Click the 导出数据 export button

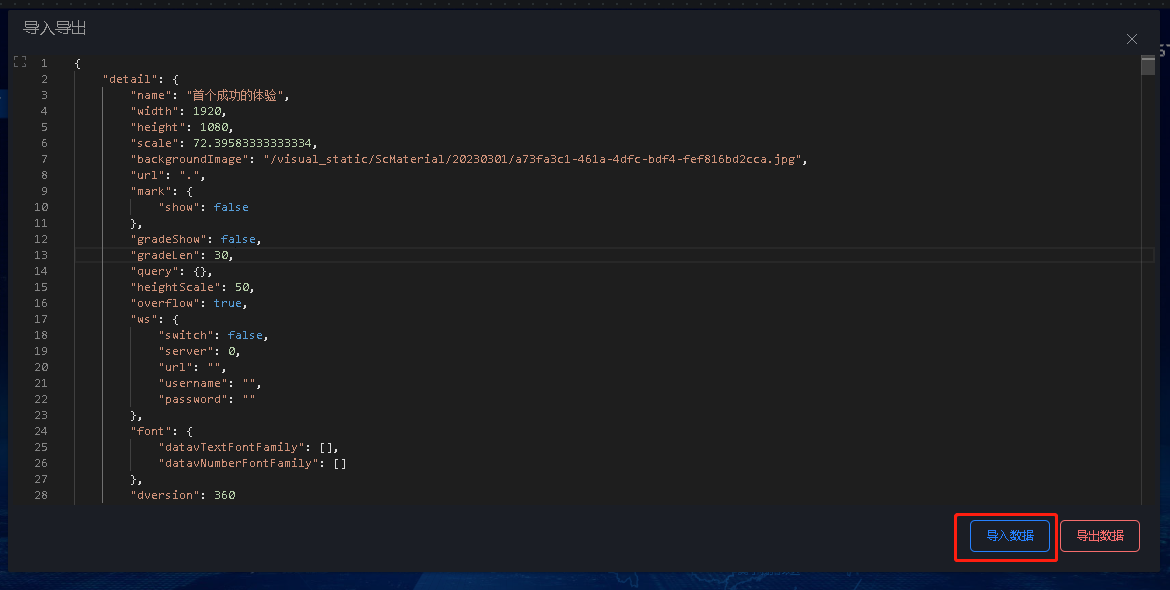point(1100,536)
